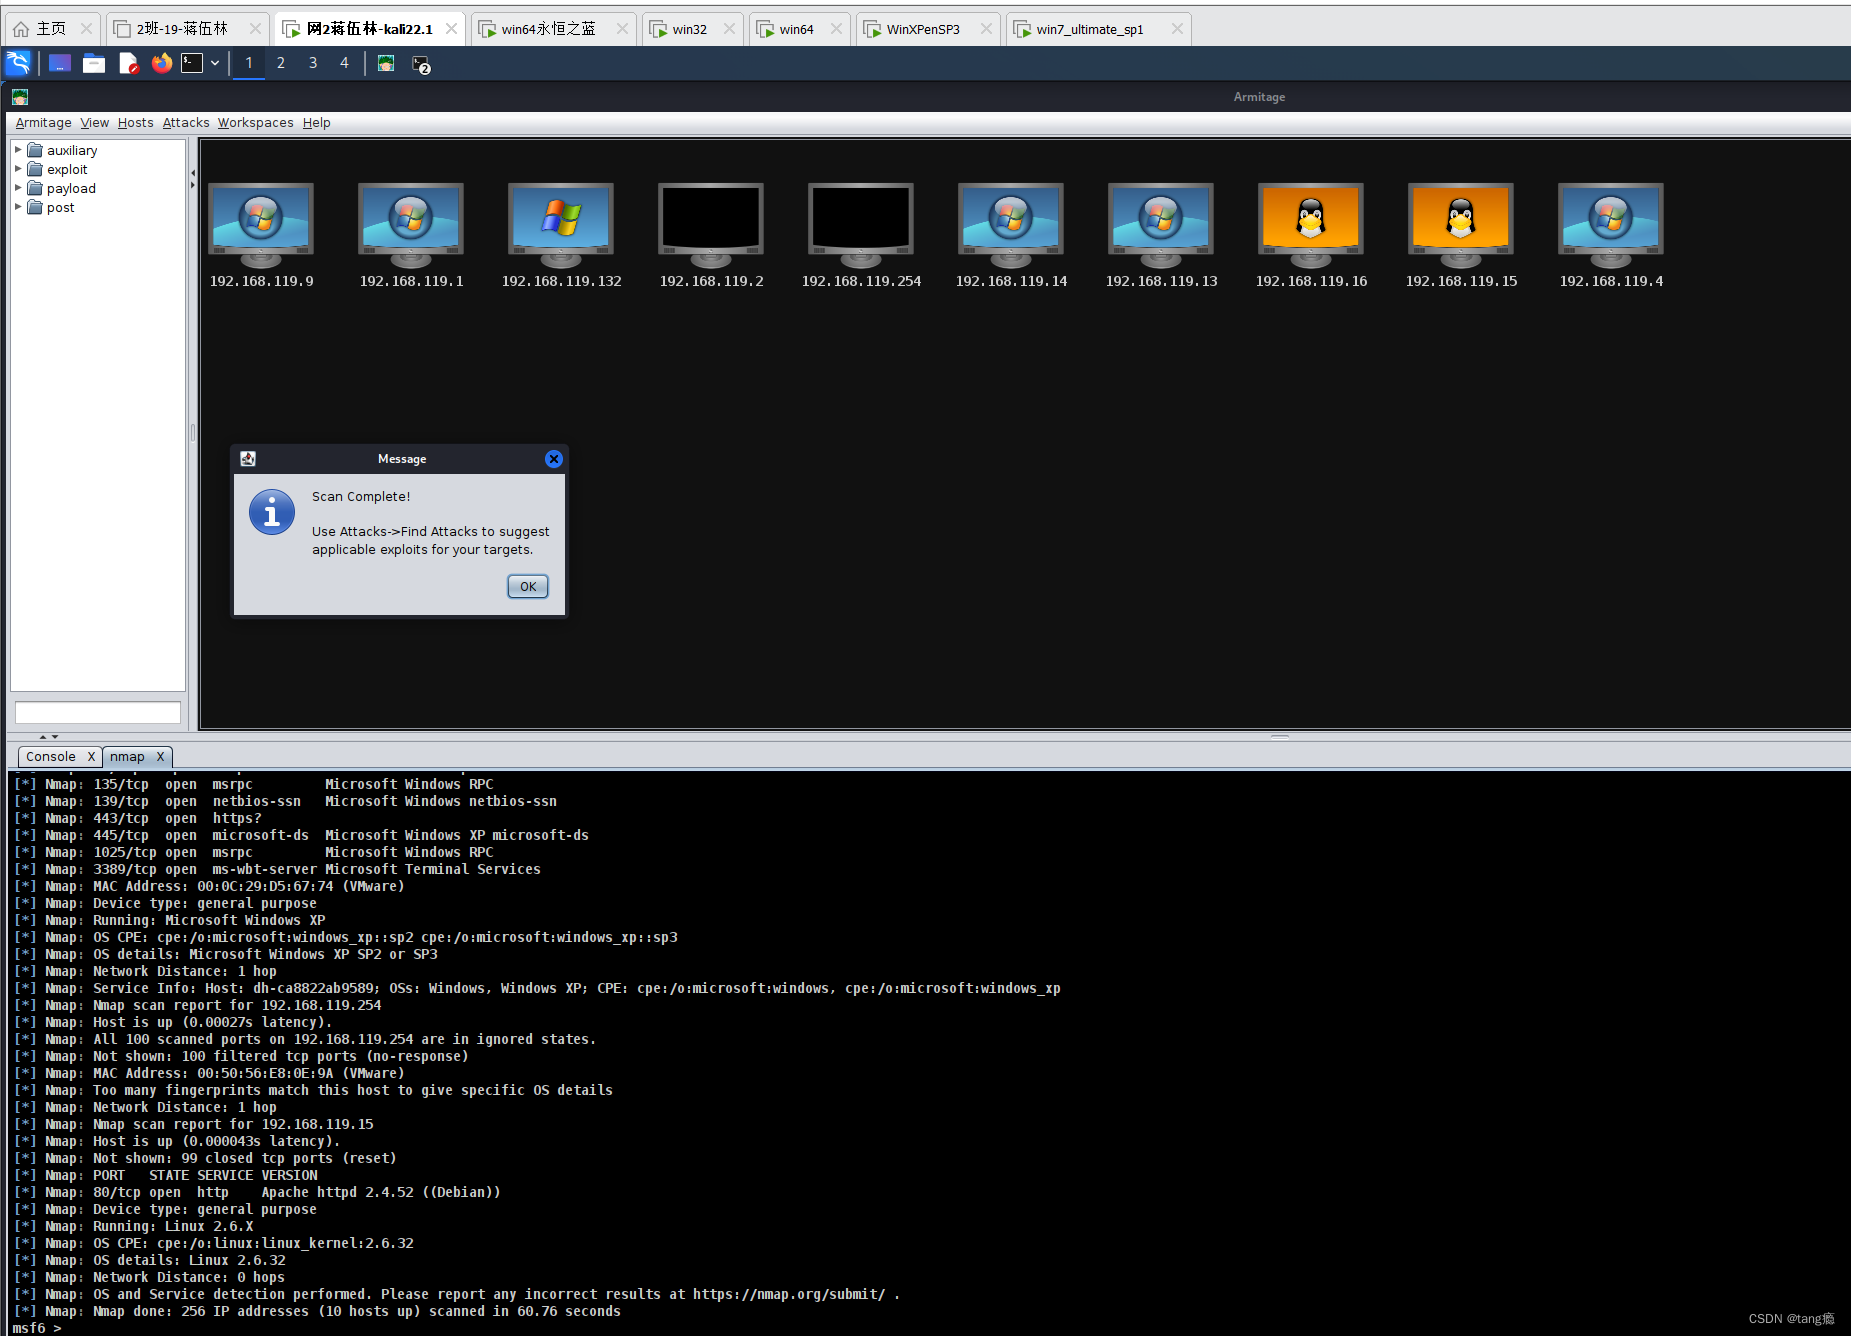Switch to workspace 2
This screenshot has width=1851, height=1336.
click(x=281, y=63)
